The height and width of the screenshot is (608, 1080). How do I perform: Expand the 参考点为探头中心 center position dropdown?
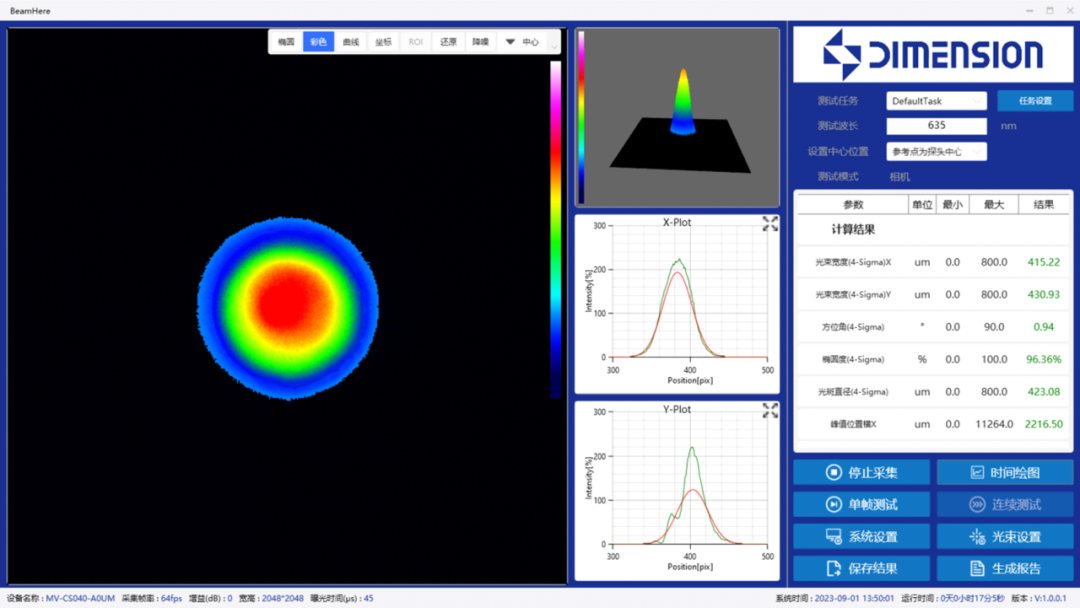pos(936,152)
